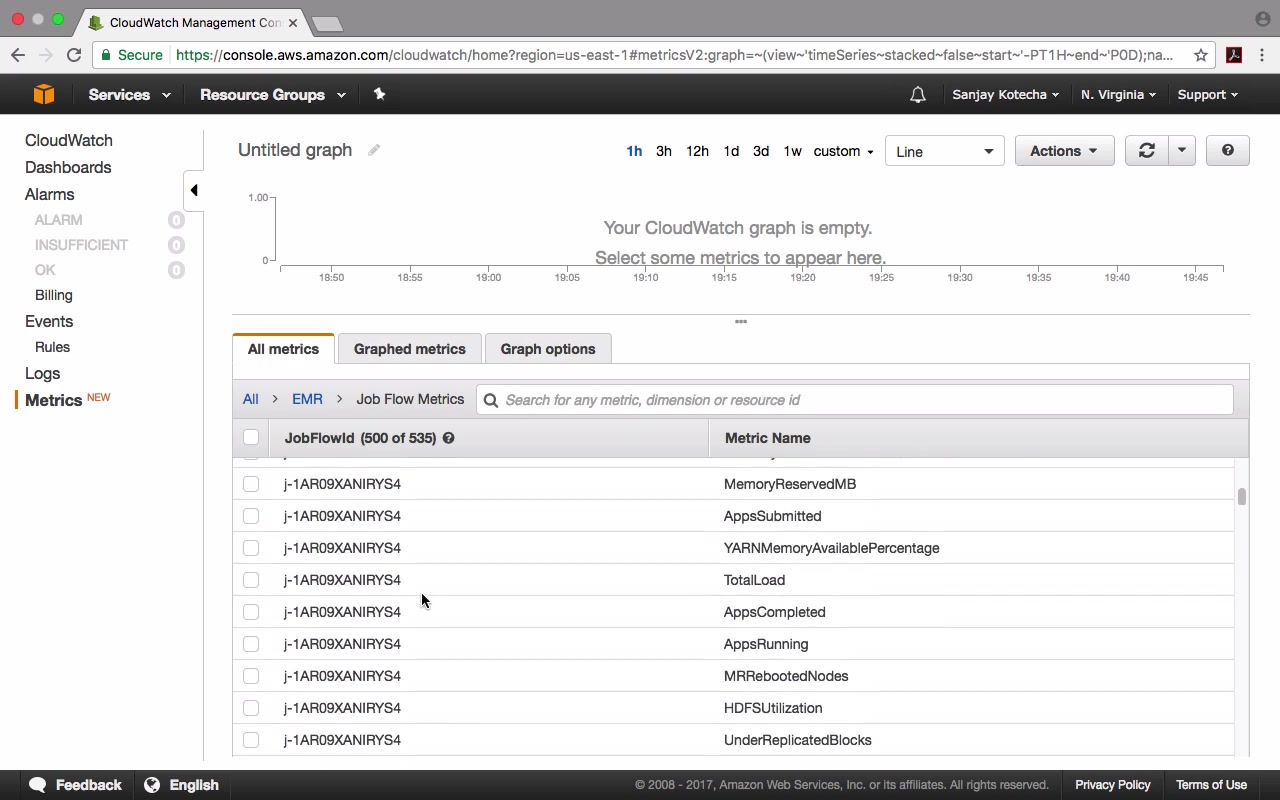Click the PDF extension icon in browser toolbar
The height and width of the screenshot is (800, 1280).
click(1234, 55)
